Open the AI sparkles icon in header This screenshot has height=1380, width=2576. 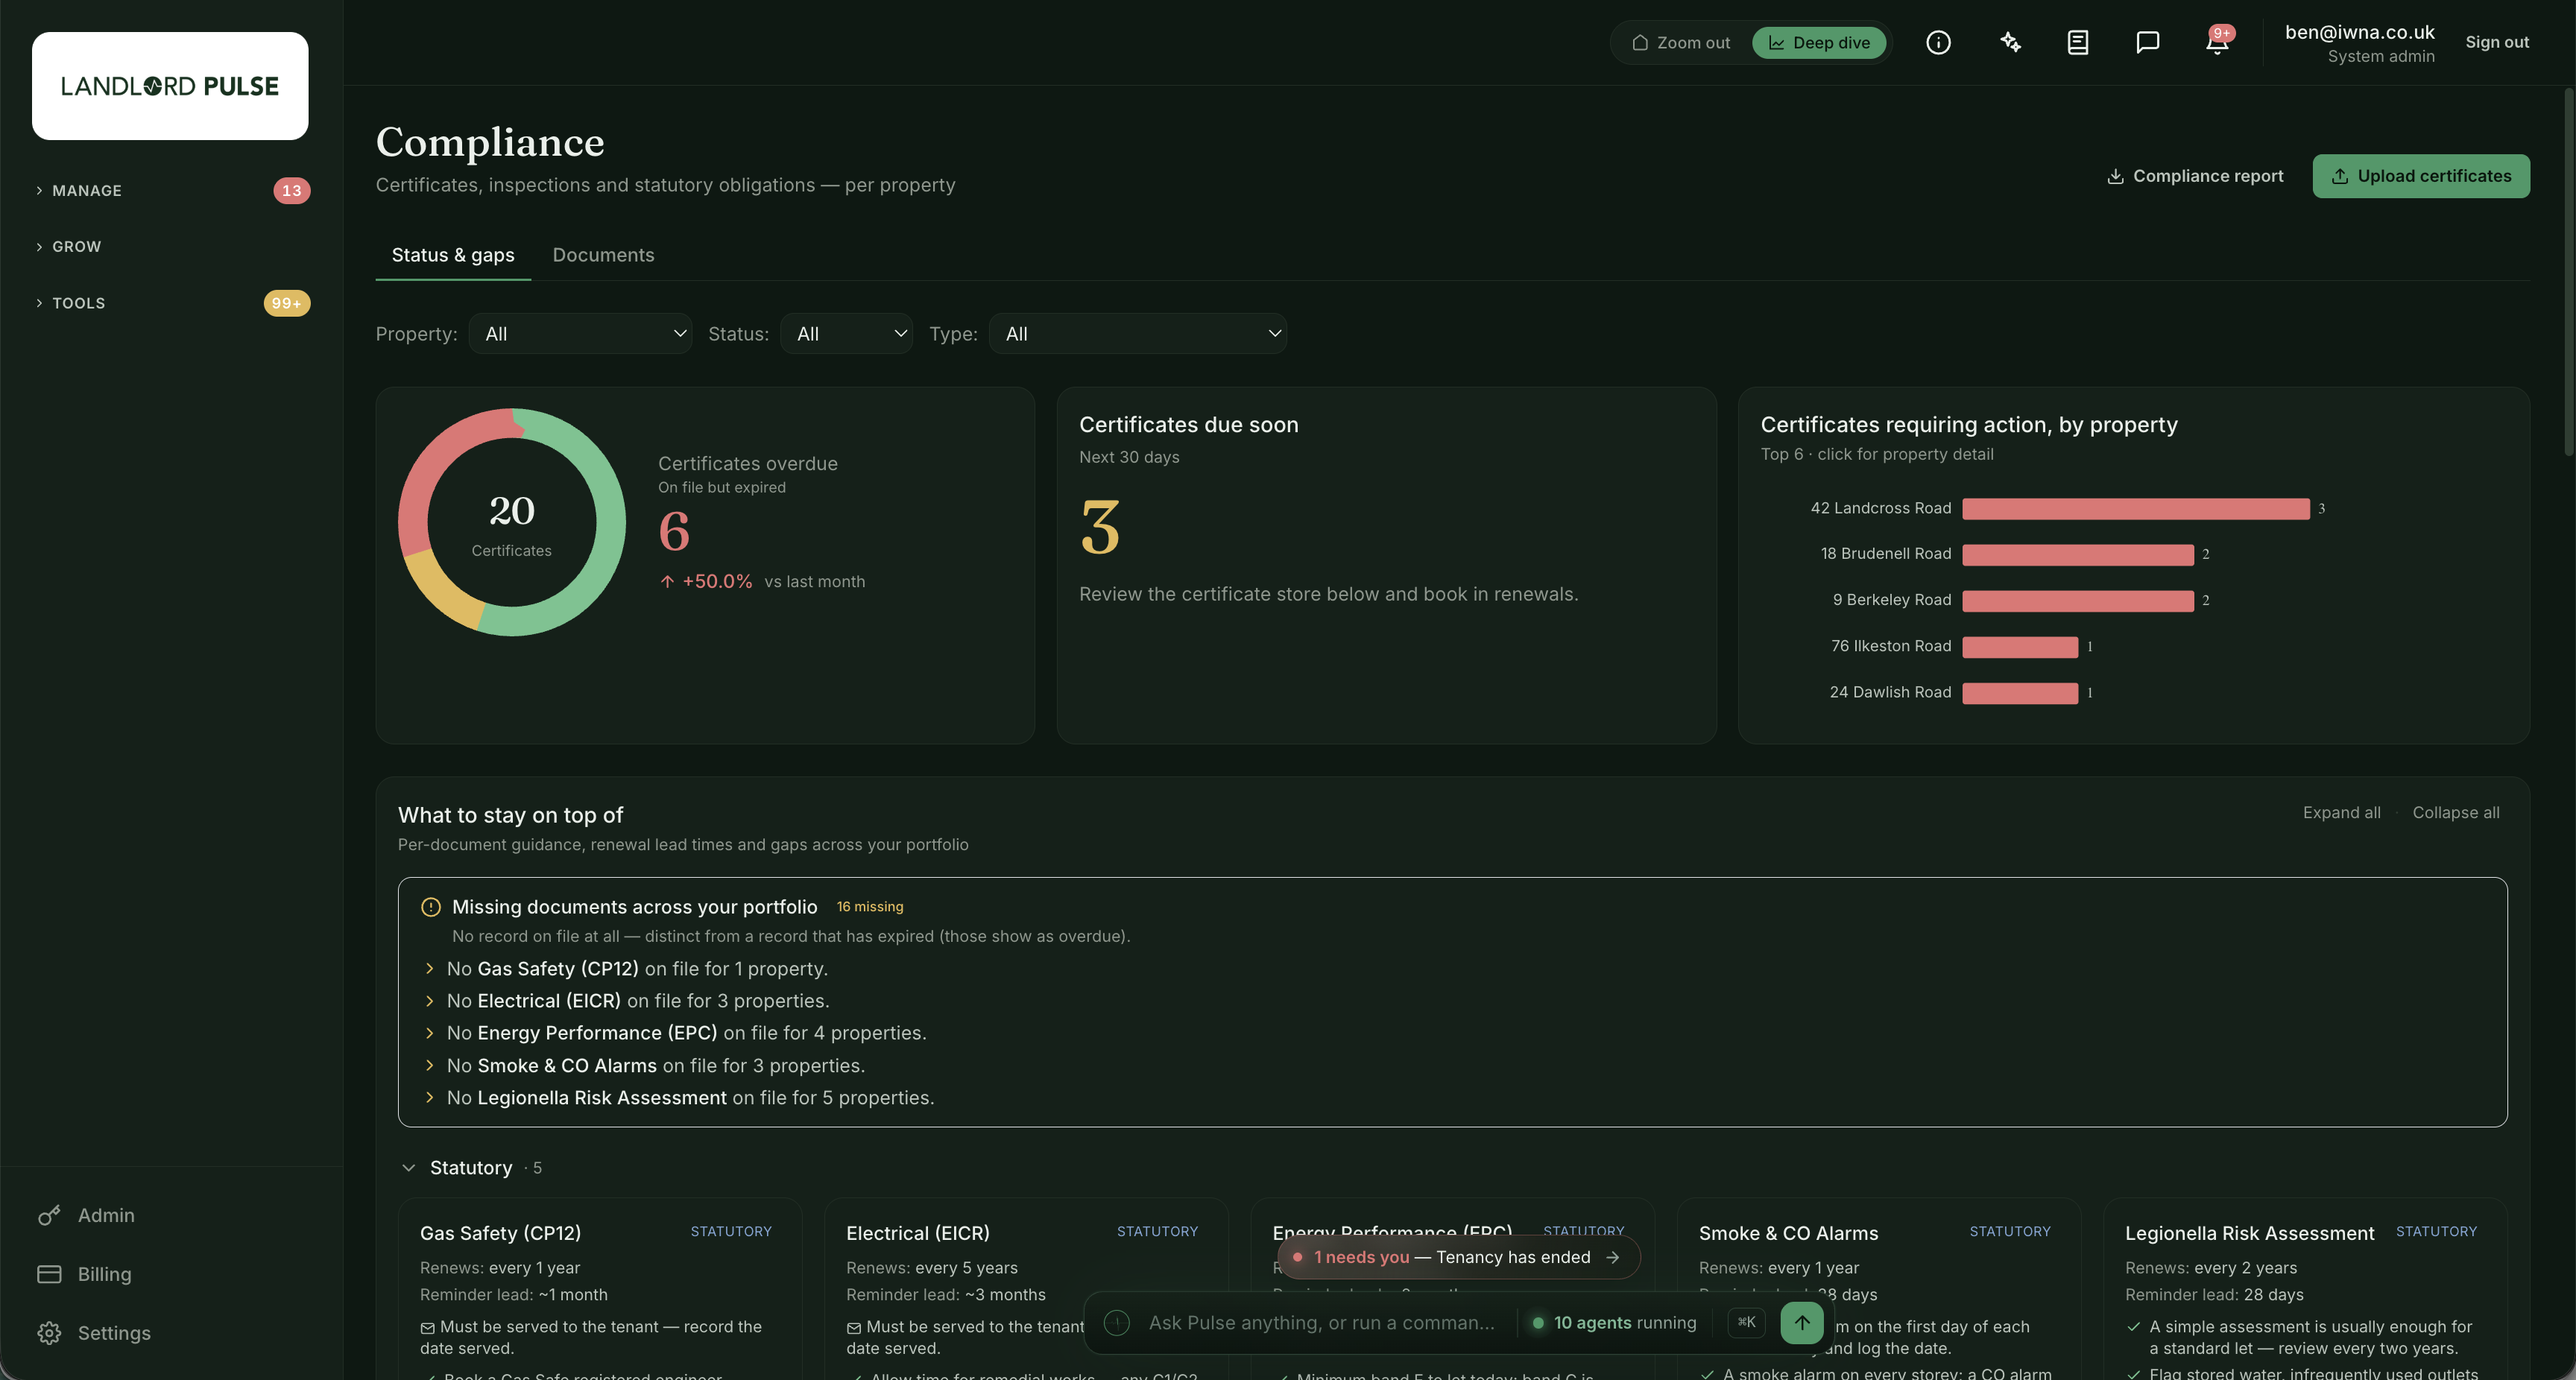coord(2010,42)
